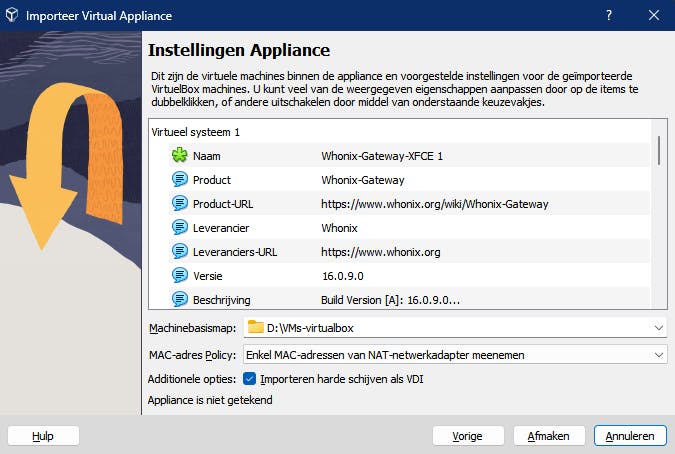
Task: Cancel the import with Annuleren
Action: point(630,436)
